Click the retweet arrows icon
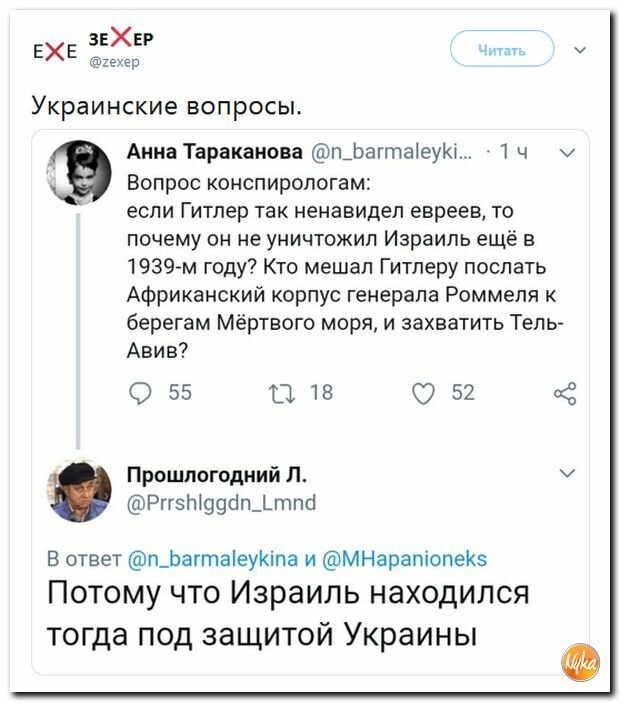Viewport: 621px width, 703px height. coord(282,394)
